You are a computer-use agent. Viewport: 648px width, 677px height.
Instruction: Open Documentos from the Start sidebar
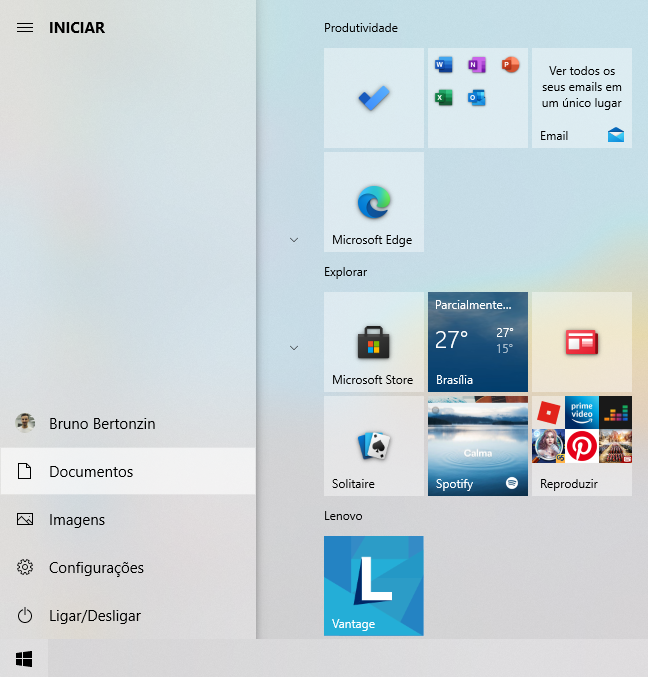click(128, 471)
